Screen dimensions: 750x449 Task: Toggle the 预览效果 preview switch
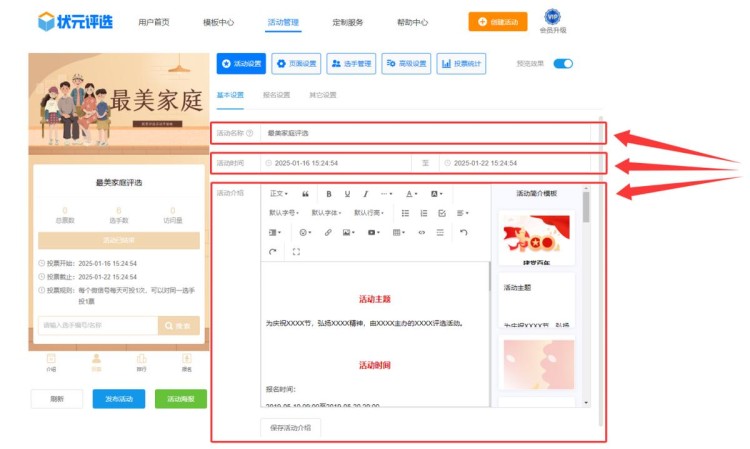(x=563, y=63)
